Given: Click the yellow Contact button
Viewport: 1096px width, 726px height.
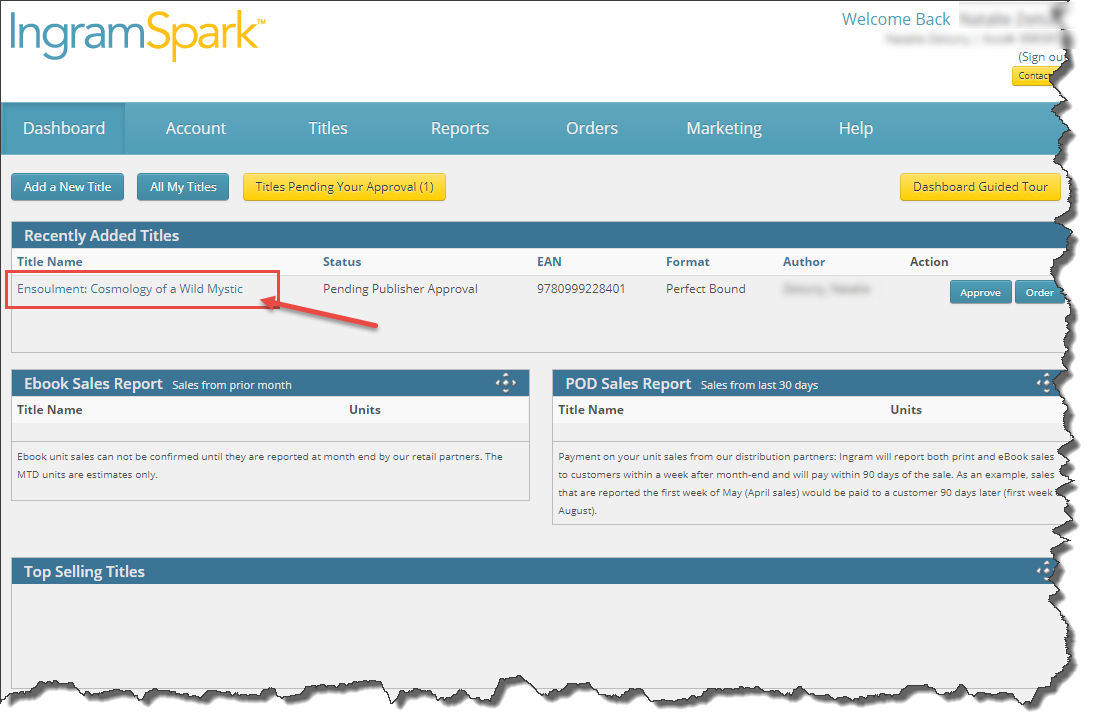Looking at the screenshot, I should [1033, 76].
